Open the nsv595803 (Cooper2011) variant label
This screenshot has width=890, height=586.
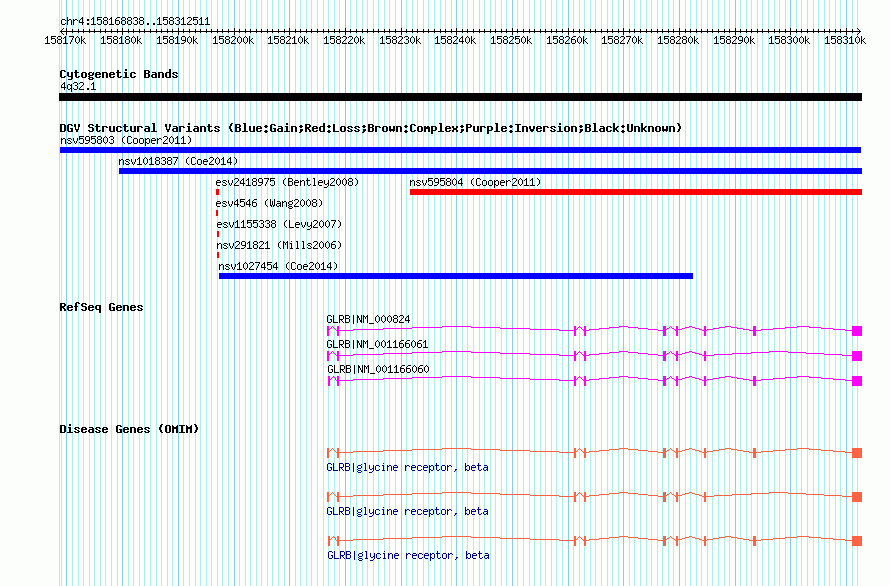(x=126, y=140)
